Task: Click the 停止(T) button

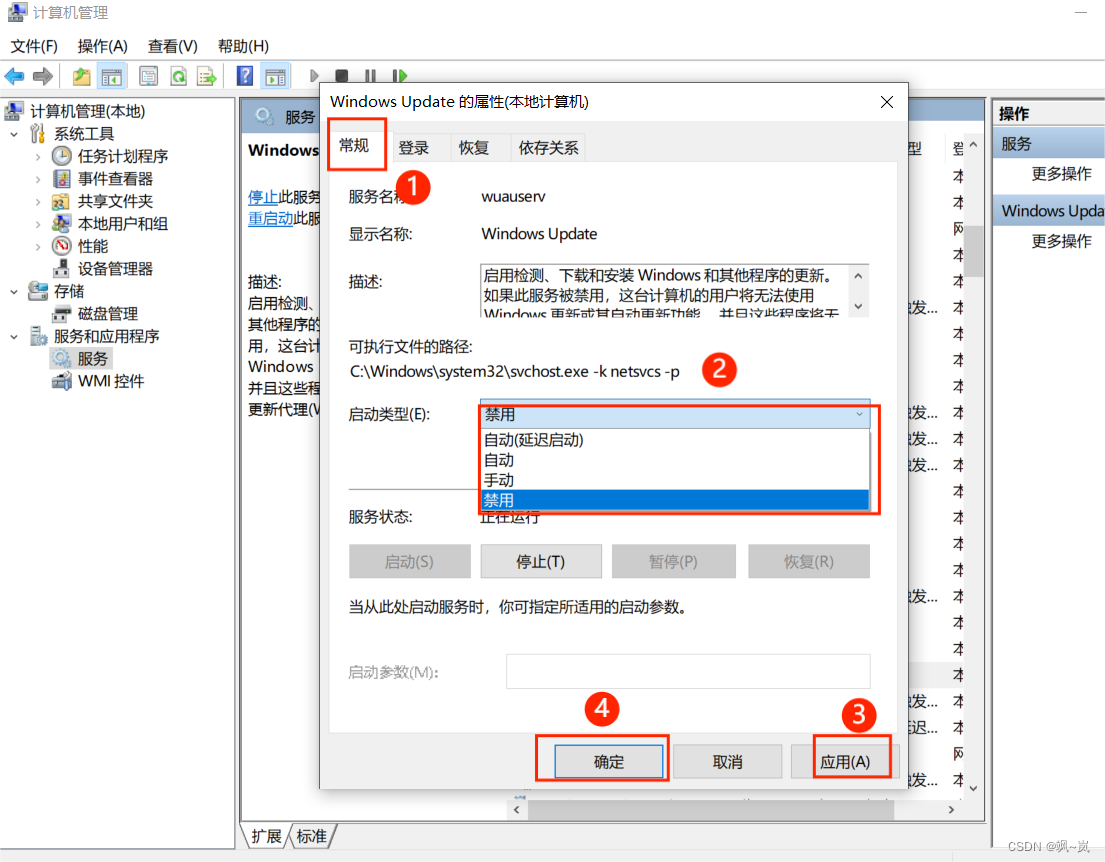Action: pyautogui.click(x=541, y=562)
